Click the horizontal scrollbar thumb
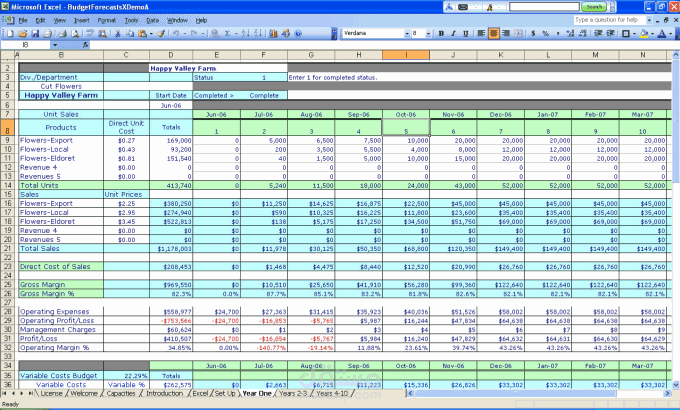 [x=516, y=394]
